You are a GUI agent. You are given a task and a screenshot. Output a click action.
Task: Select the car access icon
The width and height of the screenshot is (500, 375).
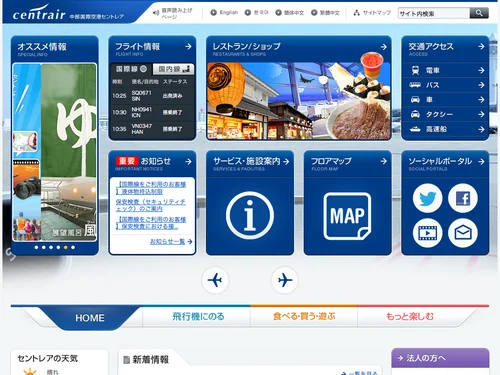(x=415, y=100)
